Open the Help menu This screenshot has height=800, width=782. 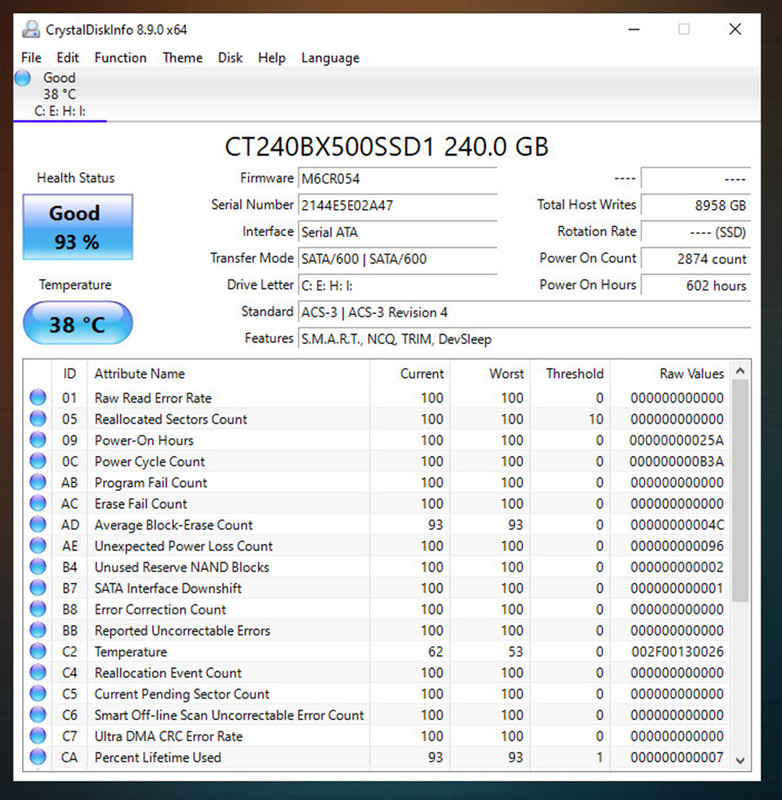271,58
